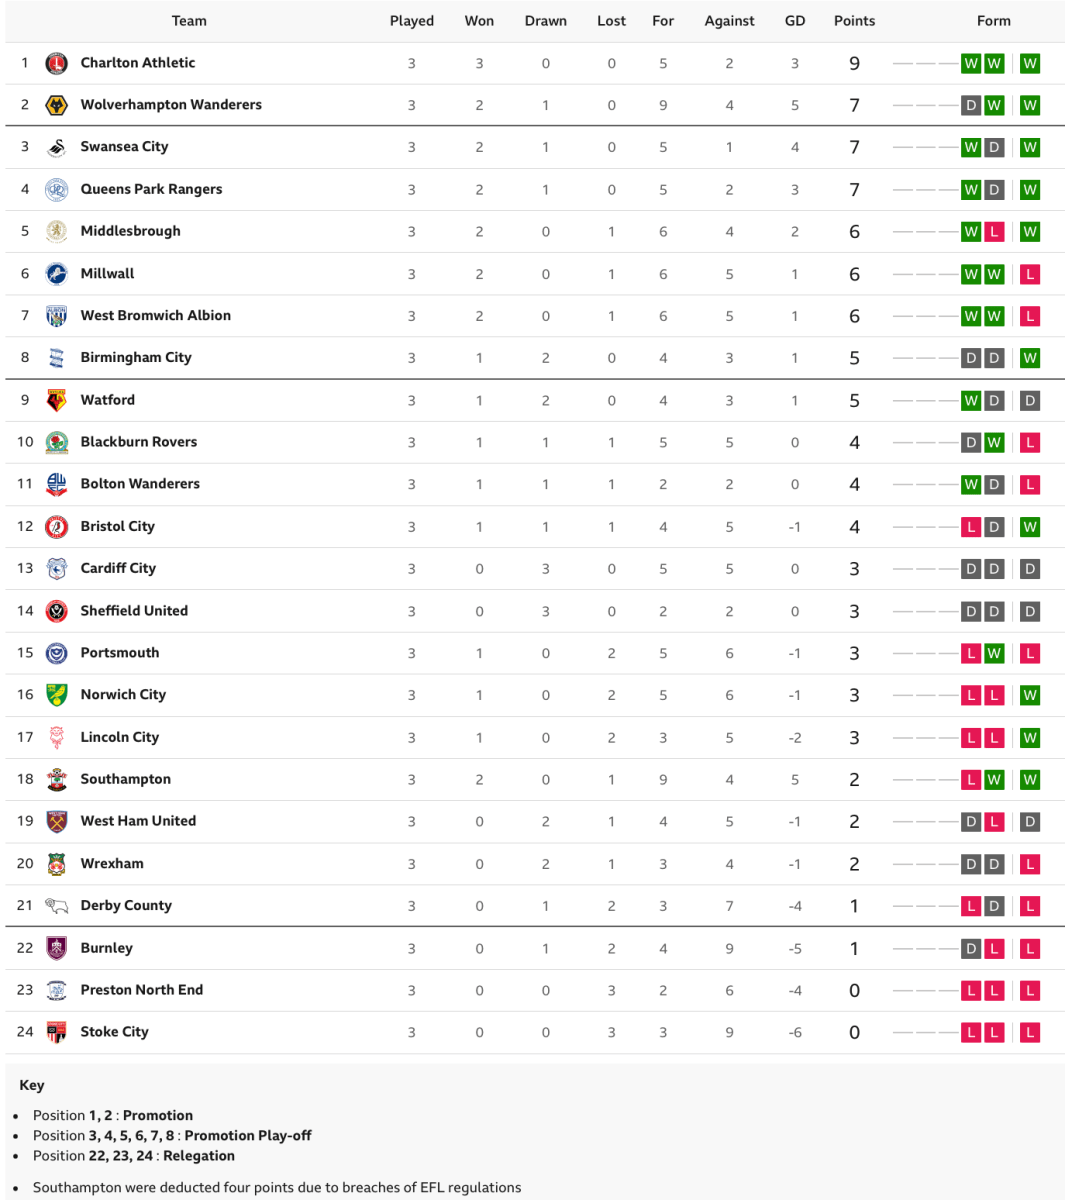This screenshot has width=1065, height=1200.
Task: Click the Watford club crest icon
Action: coord(57,400)
